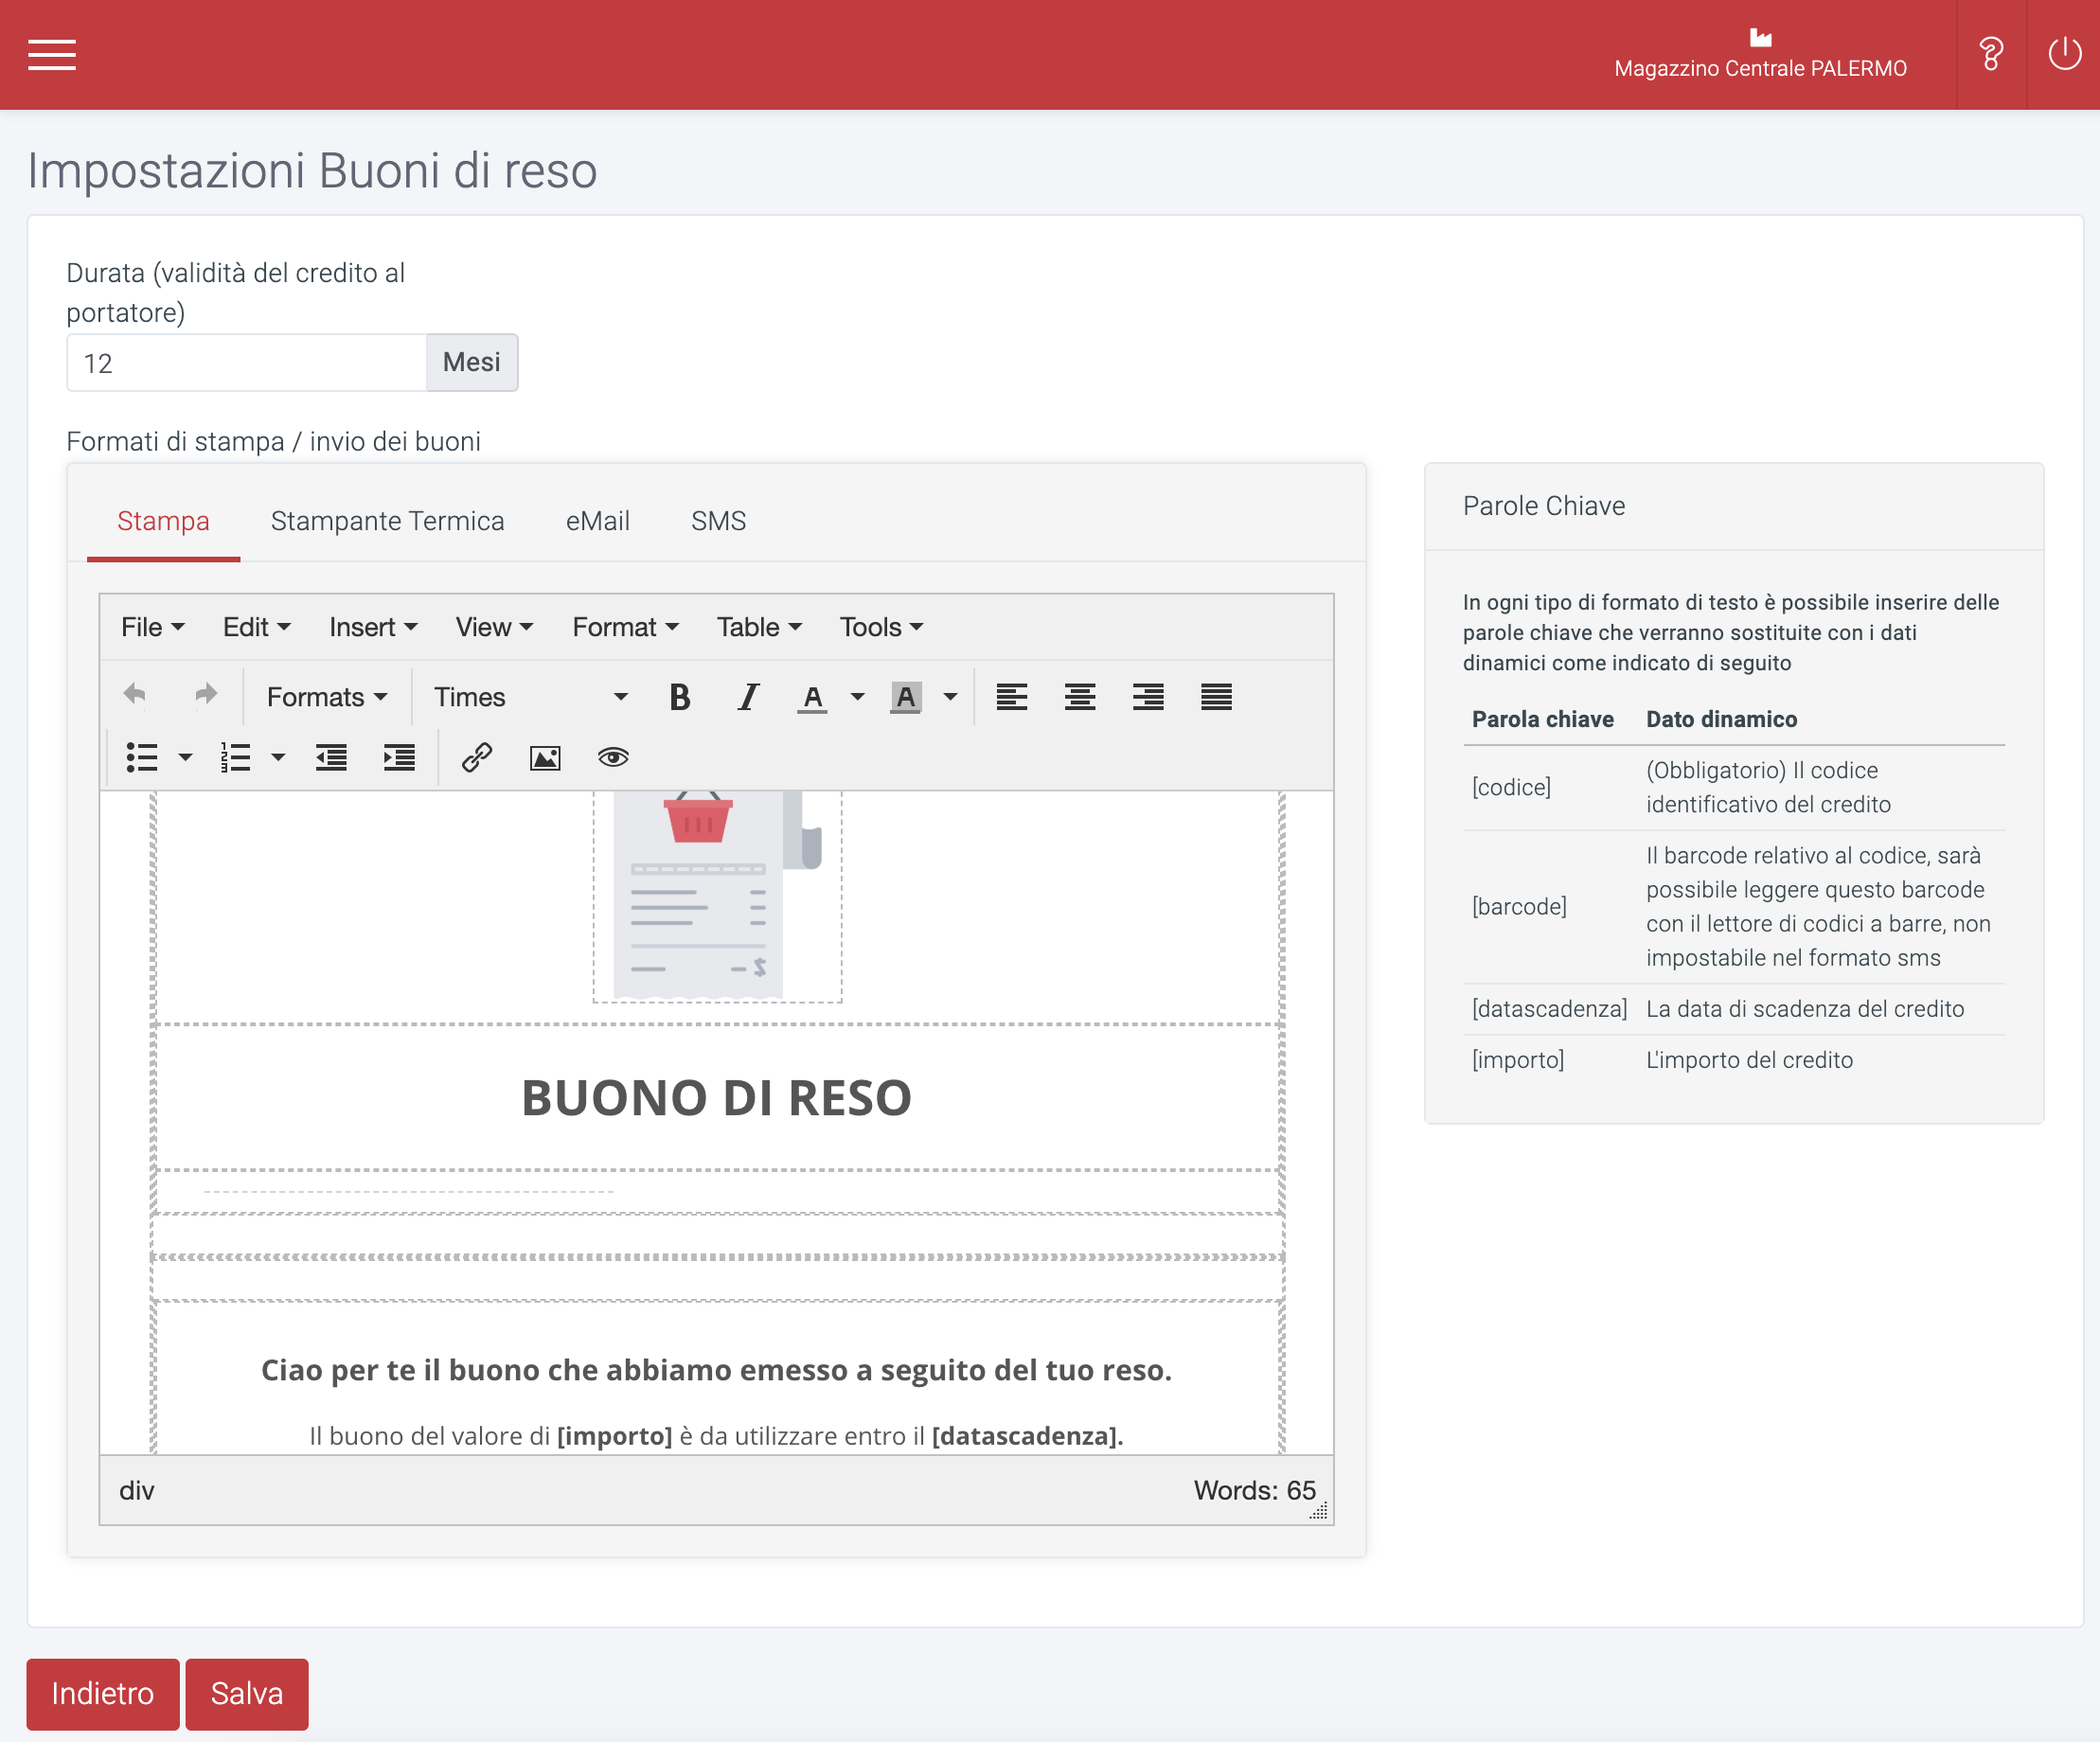The height and width of the screenshot is (1742, 2100).
Task: Click the duration months input field
Action: click(x=244, y=363)
